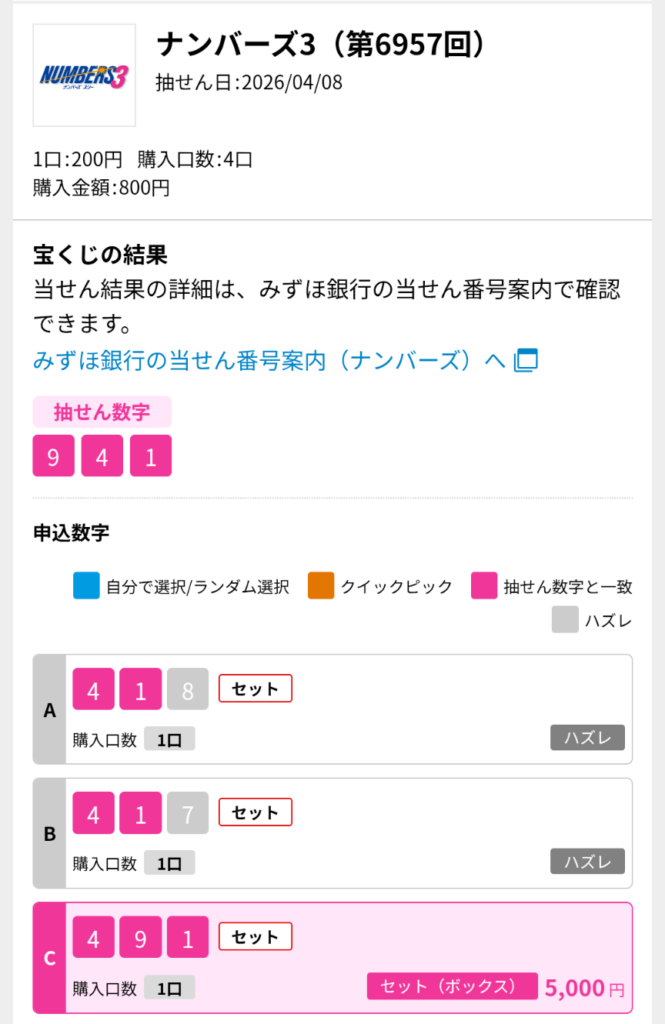665x1024 pixels.
Task: Click the セット button in row B
Action: tap(255, 813)
